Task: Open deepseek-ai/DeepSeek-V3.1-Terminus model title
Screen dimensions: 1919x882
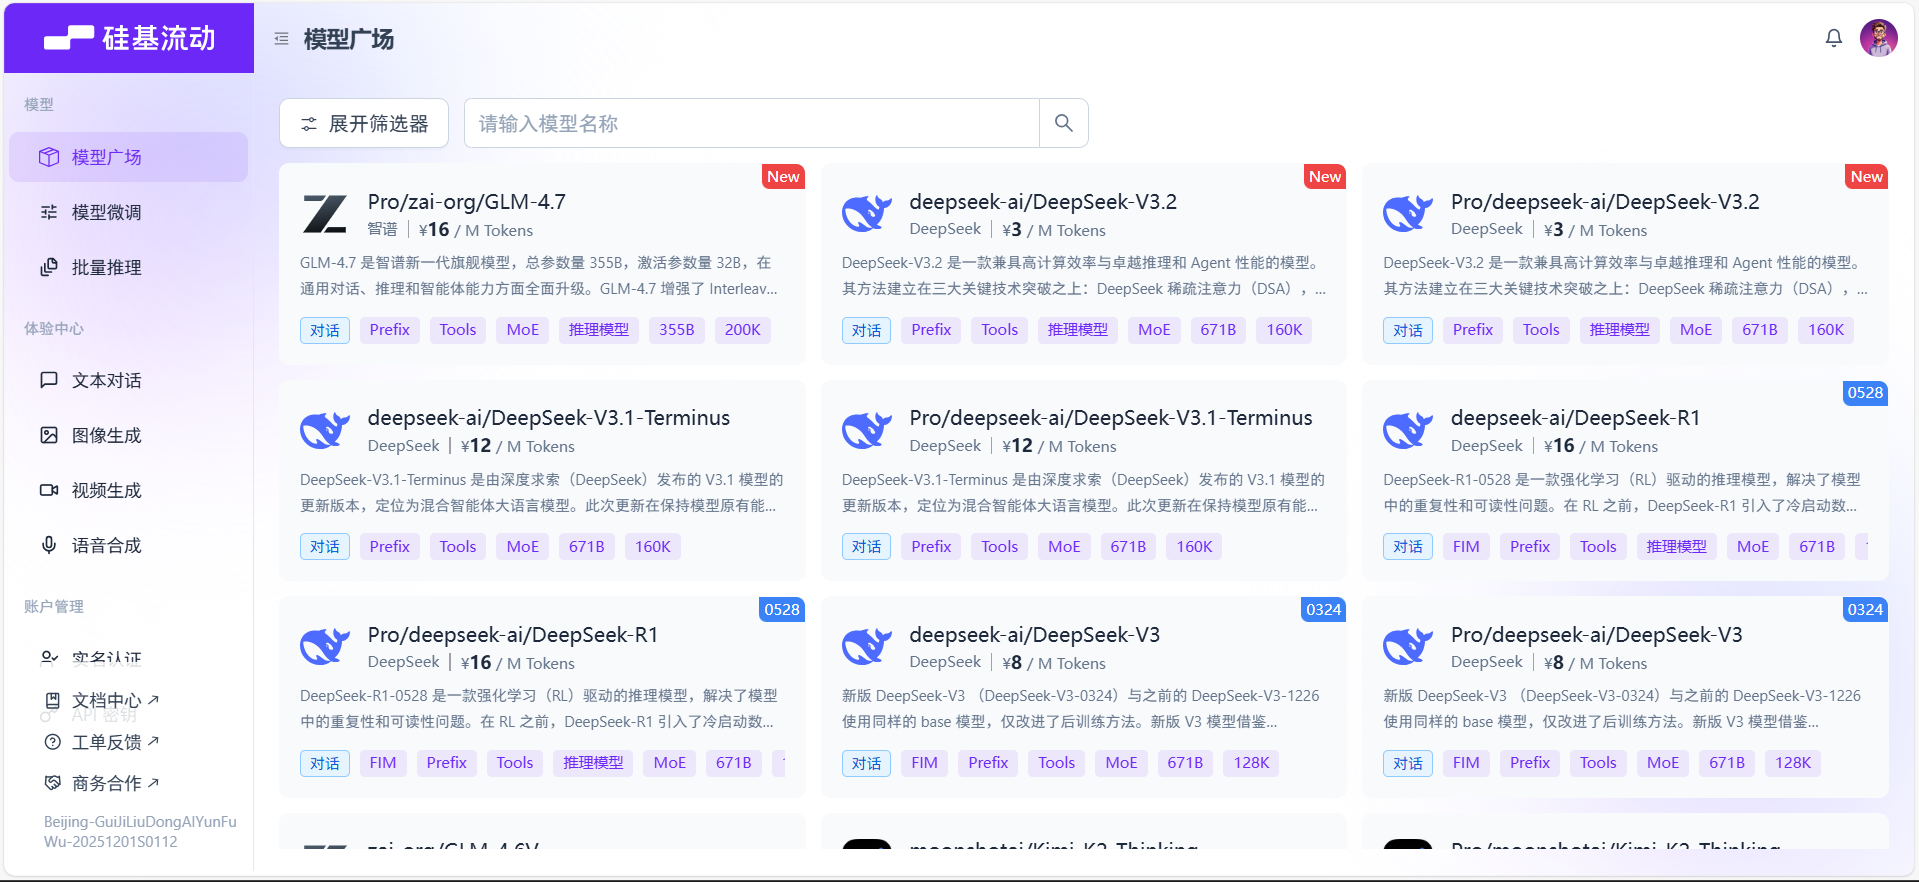Action: 549,418
